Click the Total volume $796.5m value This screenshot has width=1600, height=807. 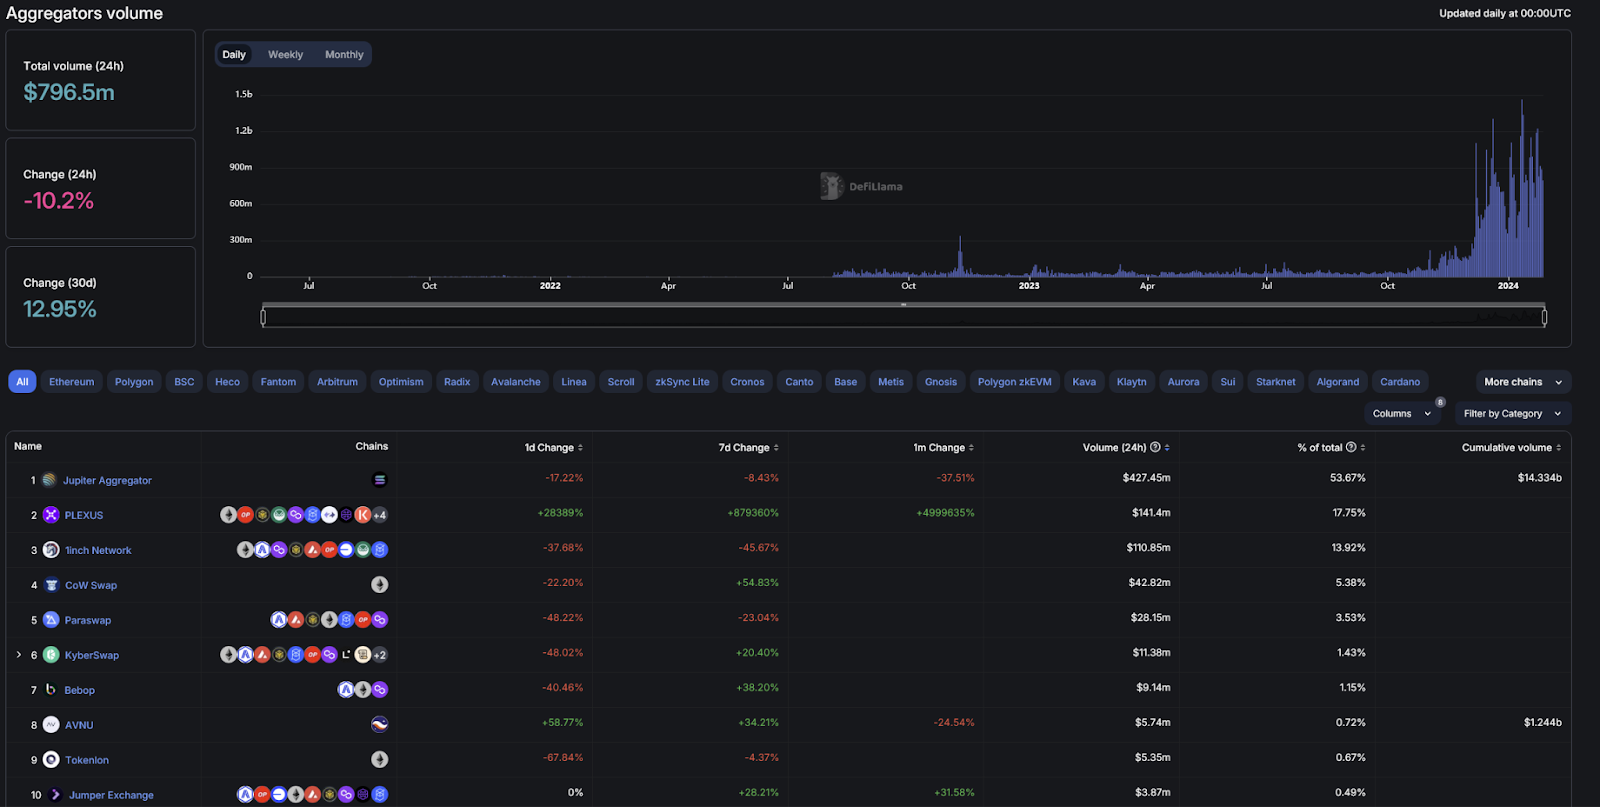tap(69, 92)
